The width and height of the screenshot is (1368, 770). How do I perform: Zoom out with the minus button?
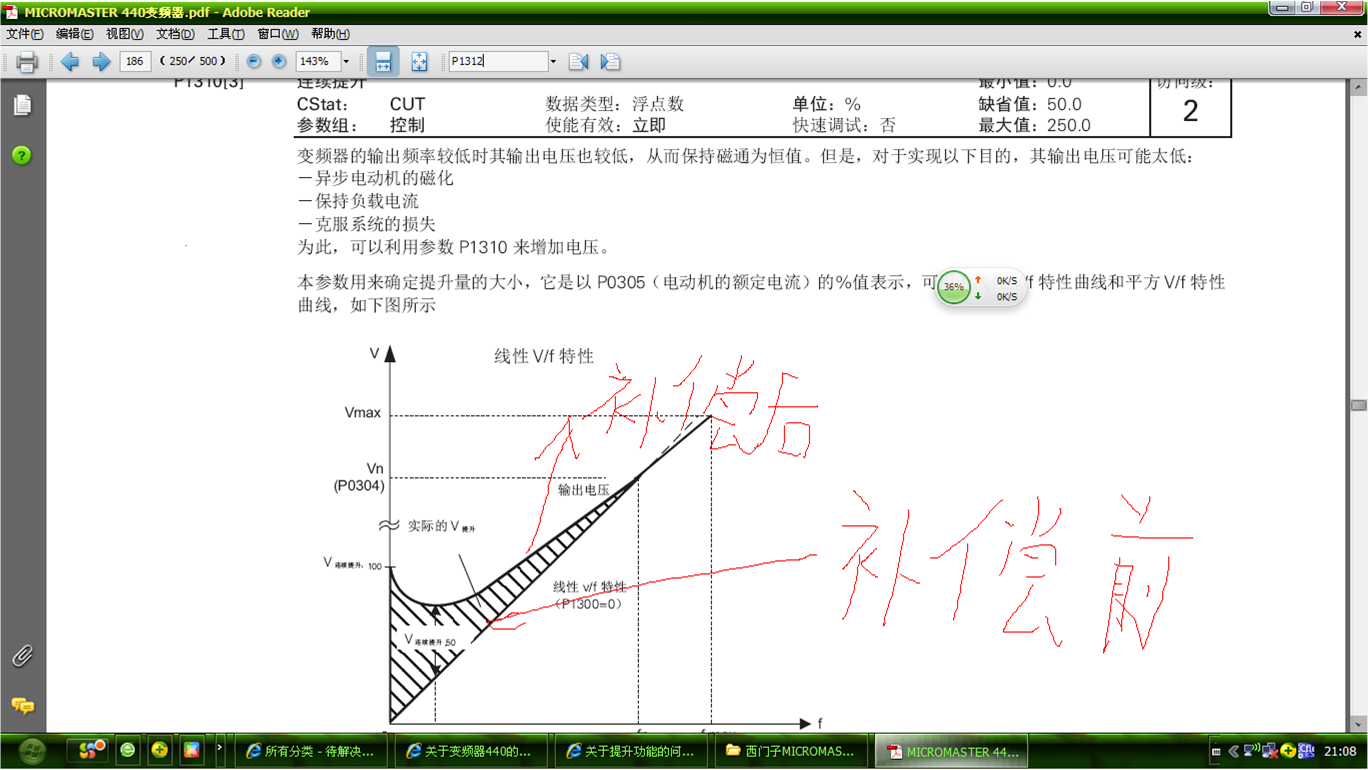254,62
